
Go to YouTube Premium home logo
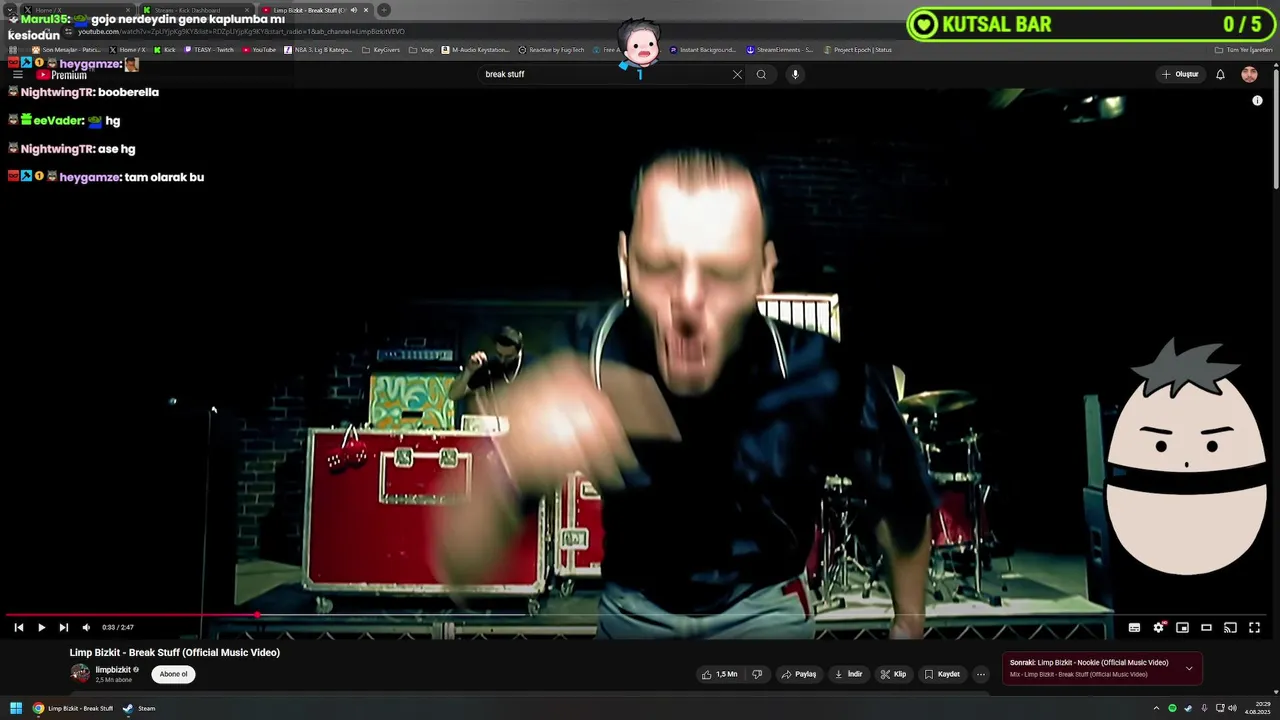(62, 75)
